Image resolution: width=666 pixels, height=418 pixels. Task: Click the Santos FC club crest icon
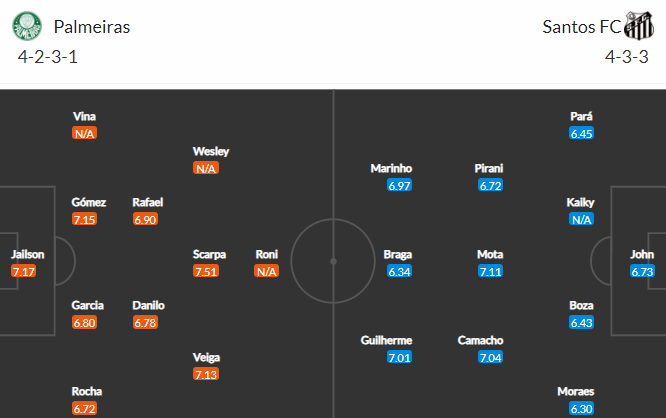coord(639,27)
